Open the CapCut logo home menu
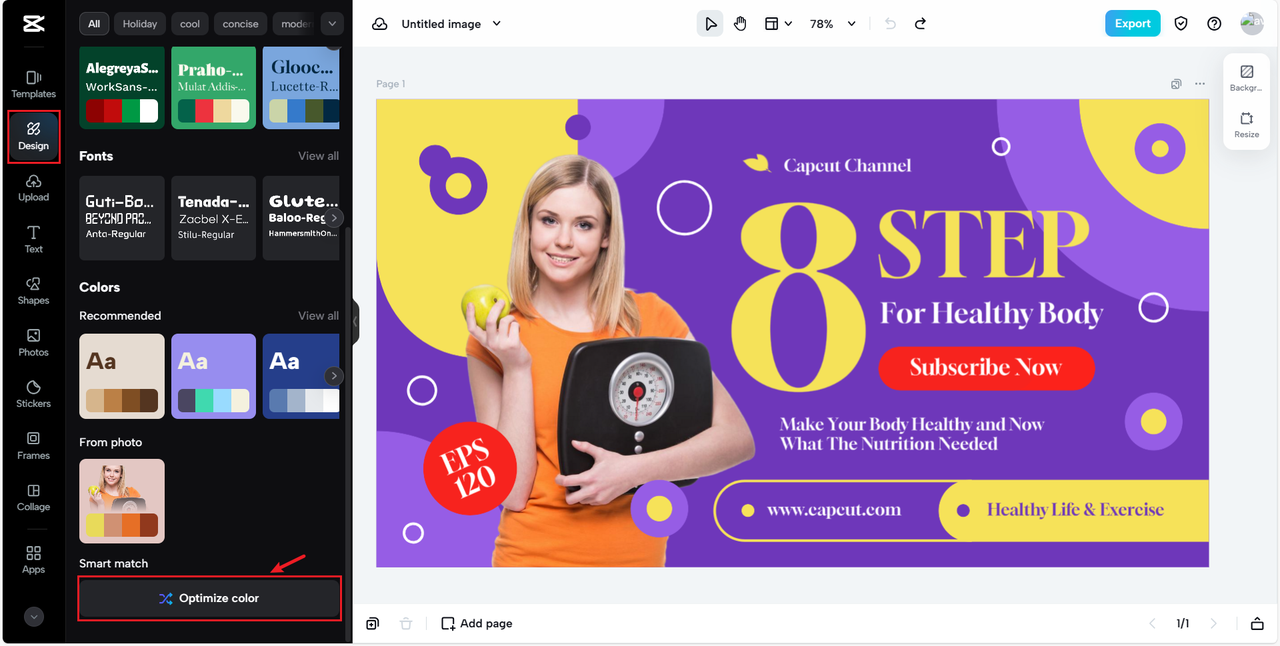Viewport: 1280px width, 646px height. click(33, 23)
